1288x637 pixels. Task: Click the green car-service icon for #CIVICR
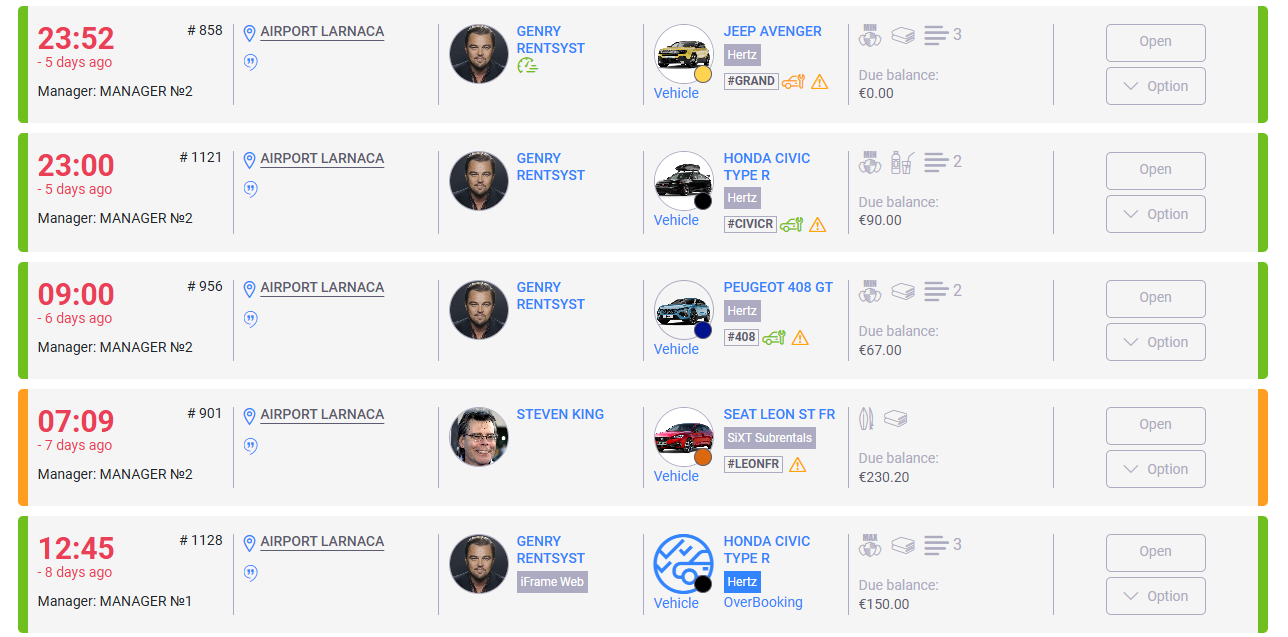(791, 224)
